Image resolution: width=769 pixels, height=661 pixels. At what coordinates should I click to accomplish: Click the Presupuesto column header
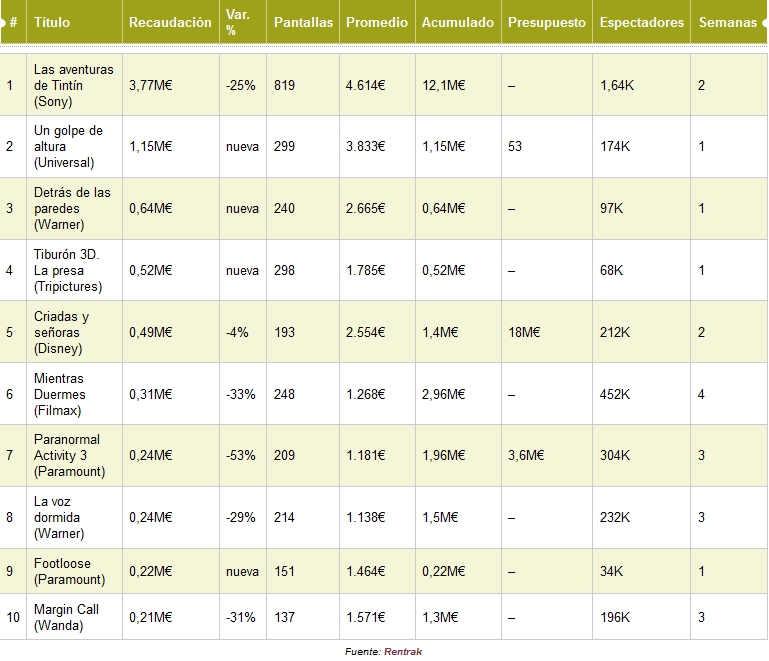point(547,22)
